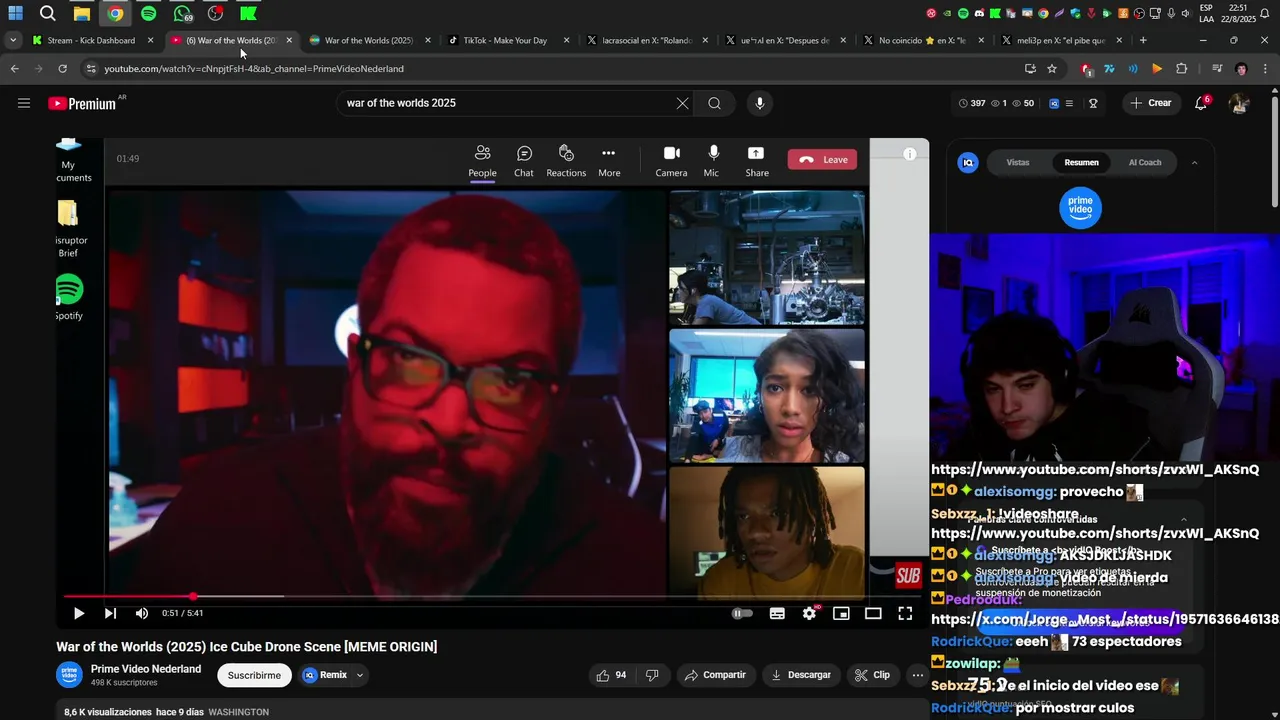Open the YouTube notifications bell with badge 6

click(x=1201, y=103)
